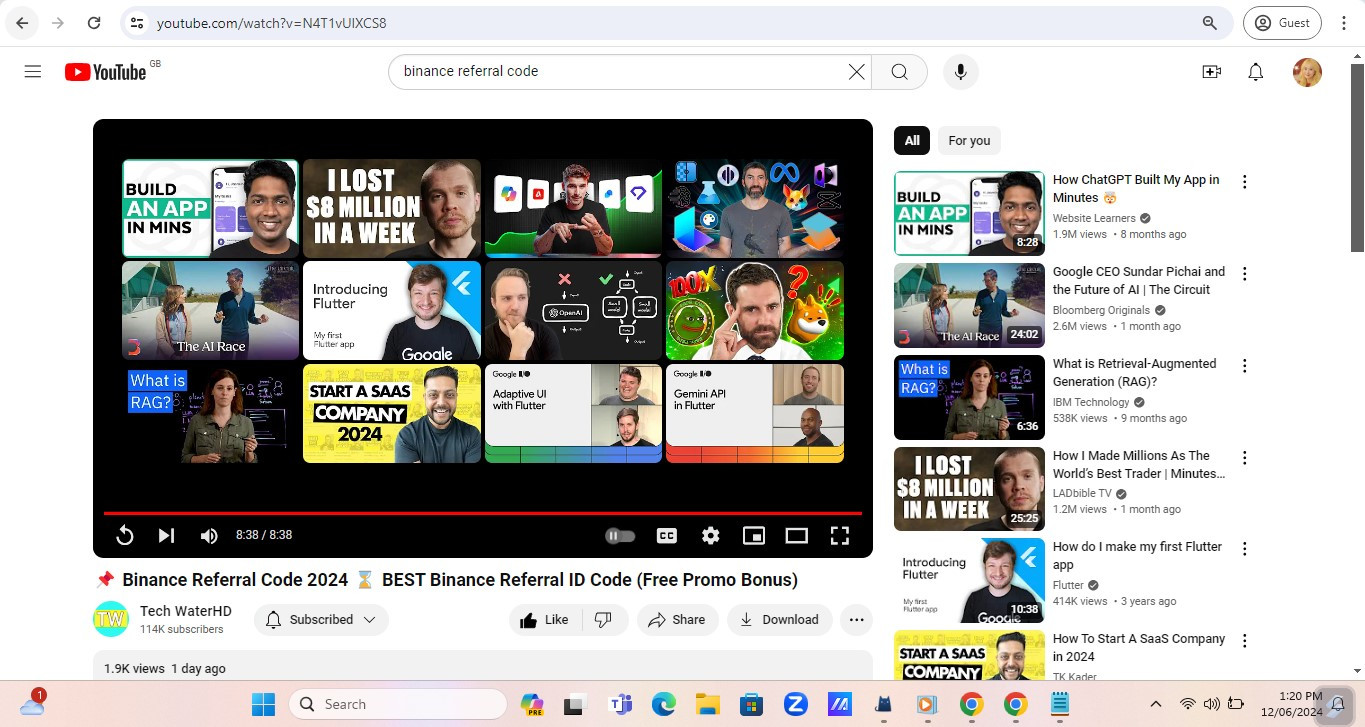Select the For you filter chip
Image resolution: width=1365 pixels, height=727 pixels.
[969, 141]
